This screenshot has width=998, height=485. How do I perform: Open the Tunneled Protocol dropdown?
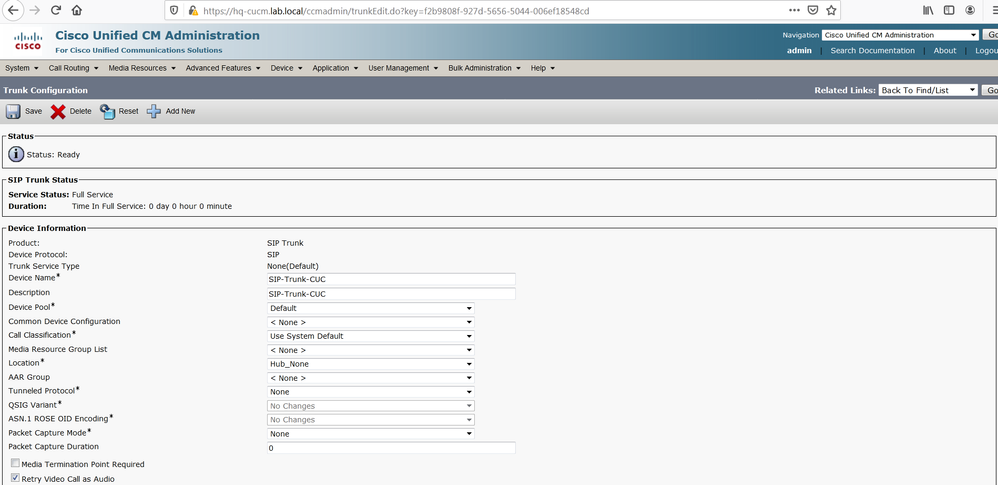370,392
